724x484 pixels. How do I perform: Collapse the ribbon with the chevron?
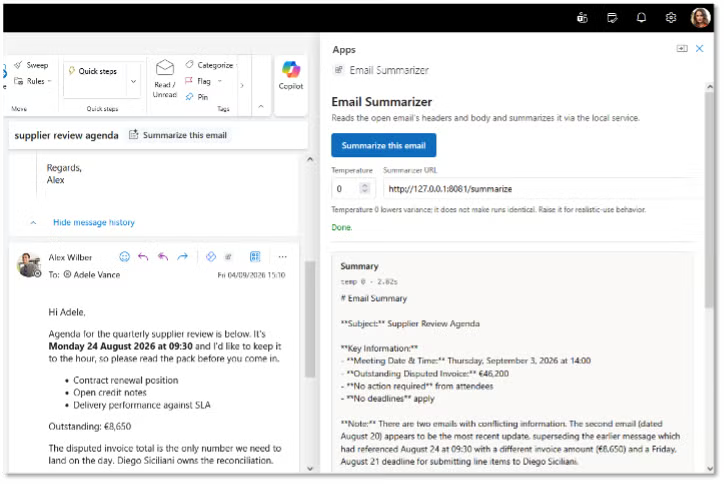point(261,107)
